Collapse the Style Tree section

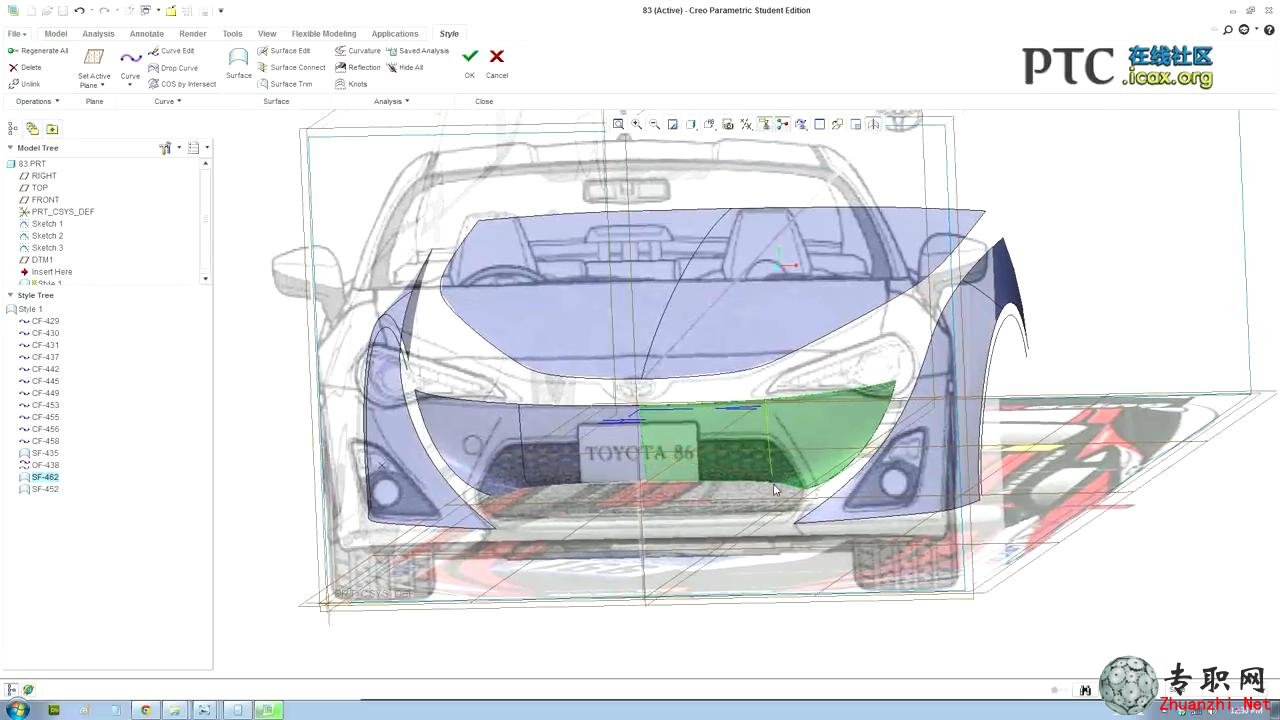coord(10,295)
